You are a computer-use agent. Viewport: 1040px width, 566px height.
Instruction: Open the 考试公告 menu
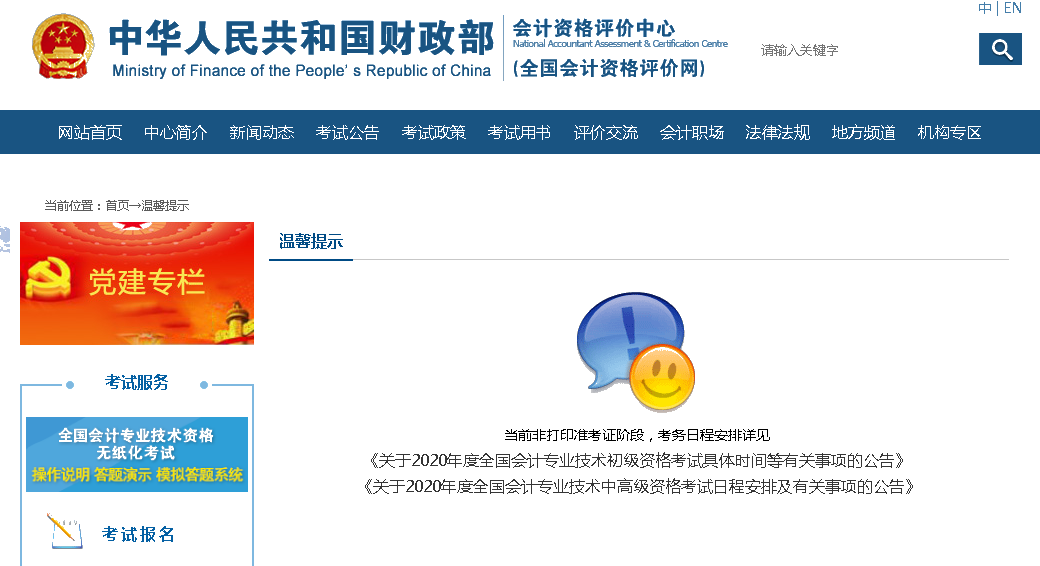tap(348, 132)
